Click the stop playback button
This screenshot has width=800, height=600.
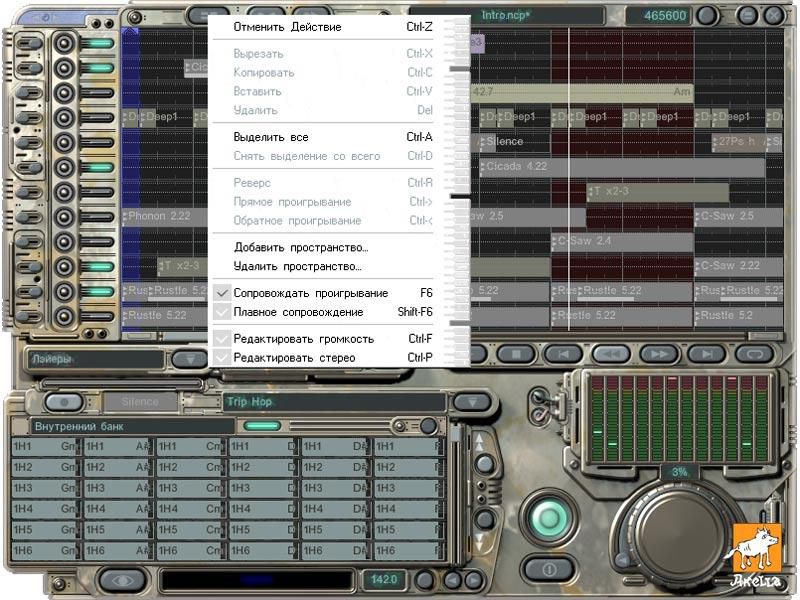click(516, 354)
